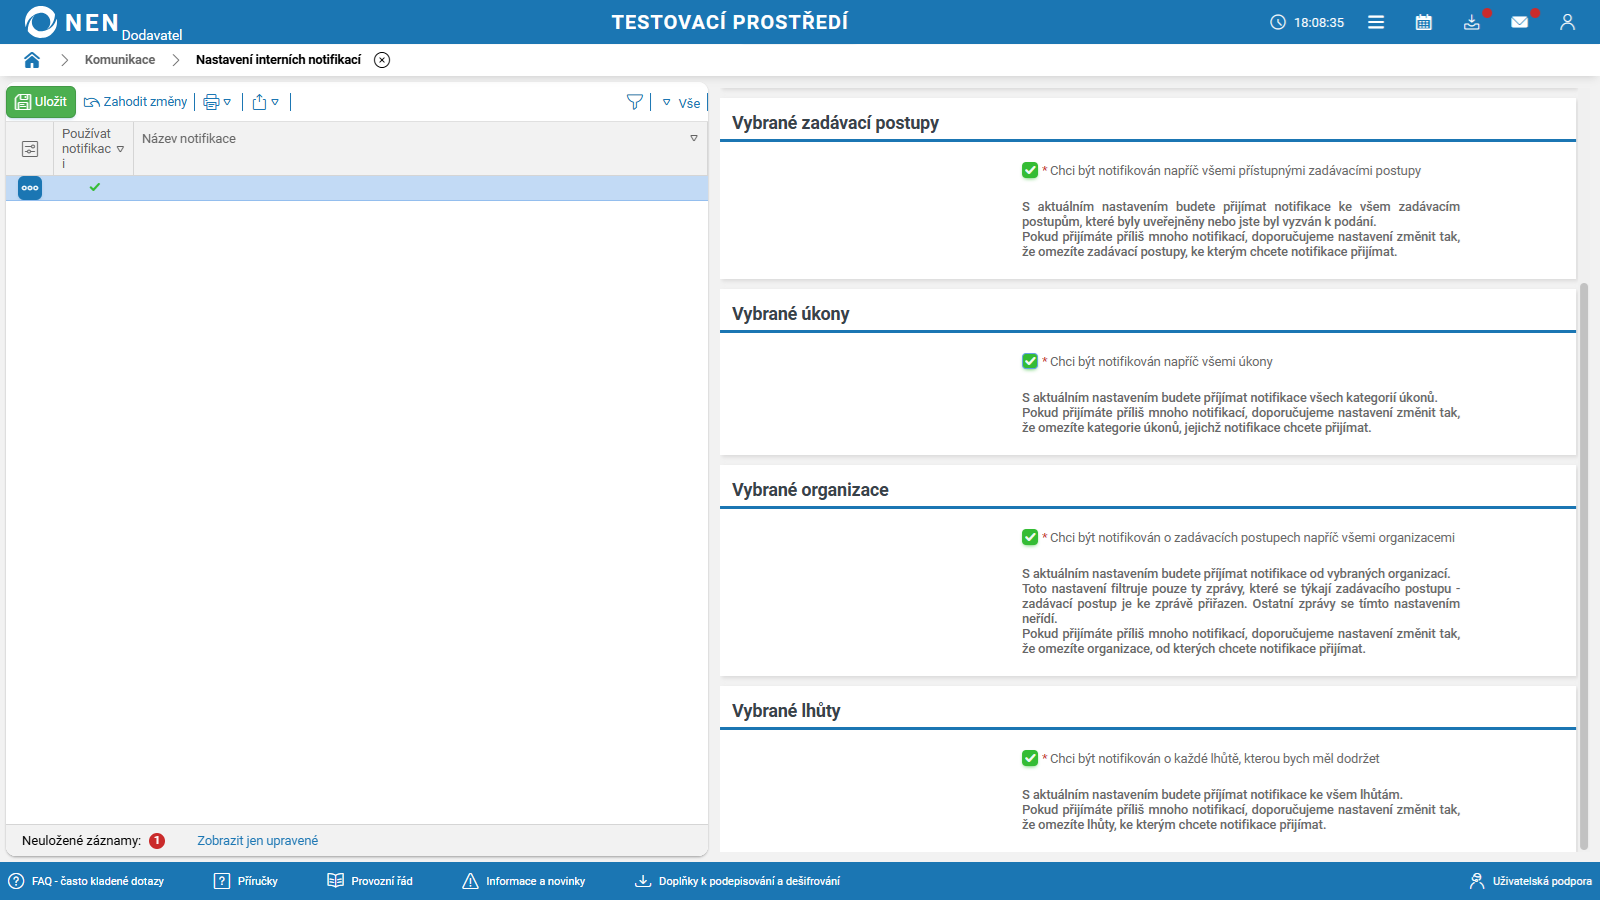The image size is (1600, 900).
Task: Uncheck notification across all zadávací postupy
Action: pyautogui.click(x=1030, y=171)
